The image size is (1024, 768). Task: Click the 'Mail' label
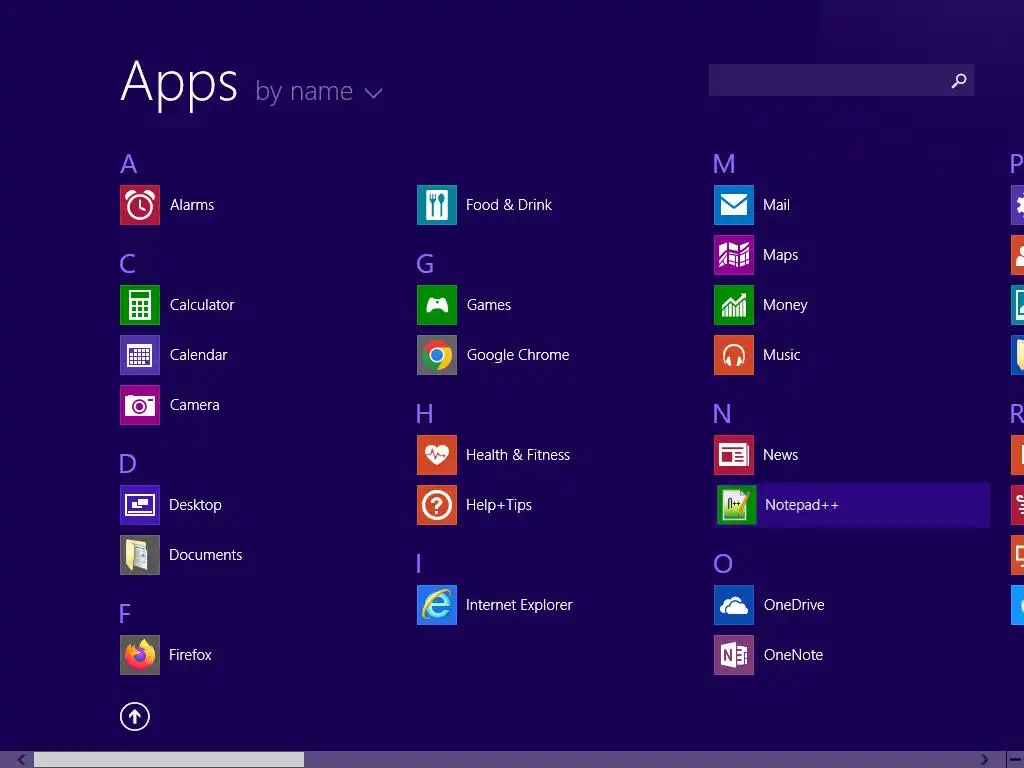pyautogui.click(x=776, y=205)
